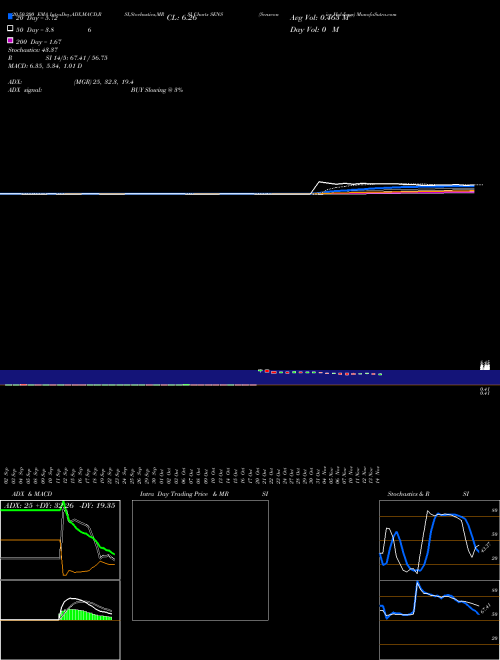Click the 'ADX: 25 +DY: 32.26 -DY: 19.35' readout
500x660 pixels.
coord(60,505)
